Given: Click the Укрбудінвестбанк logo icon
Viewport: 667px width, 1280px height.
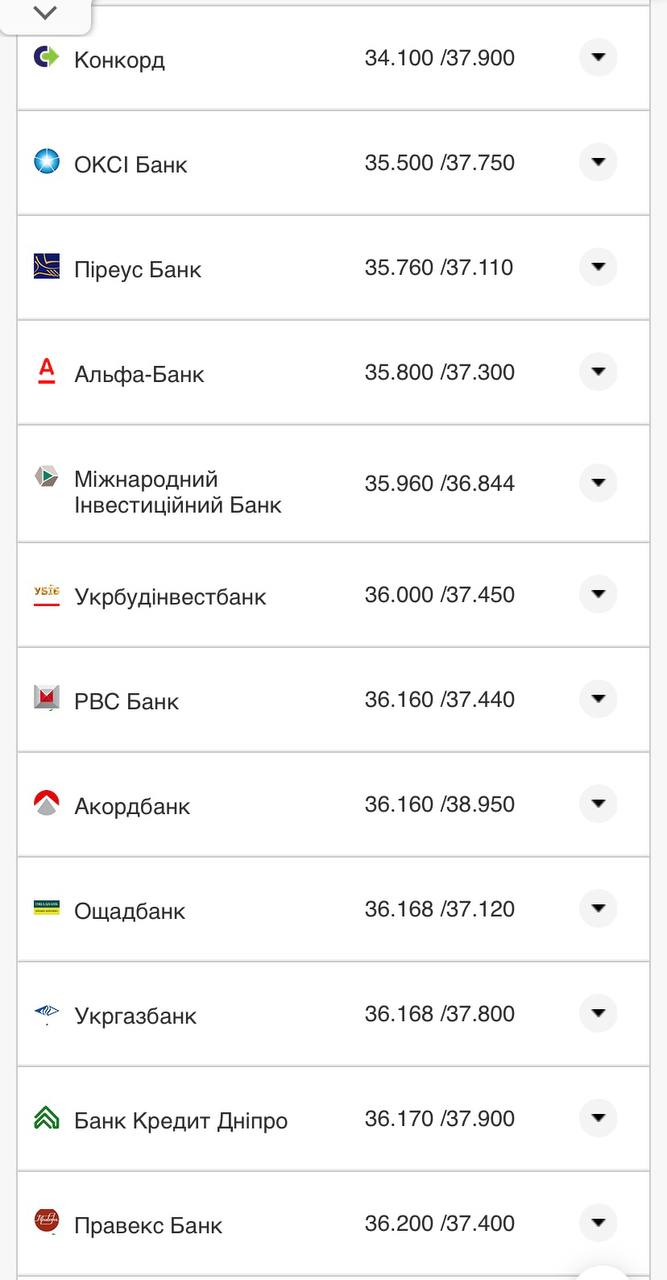Looking at the screenshot, I should pos(46,595).
